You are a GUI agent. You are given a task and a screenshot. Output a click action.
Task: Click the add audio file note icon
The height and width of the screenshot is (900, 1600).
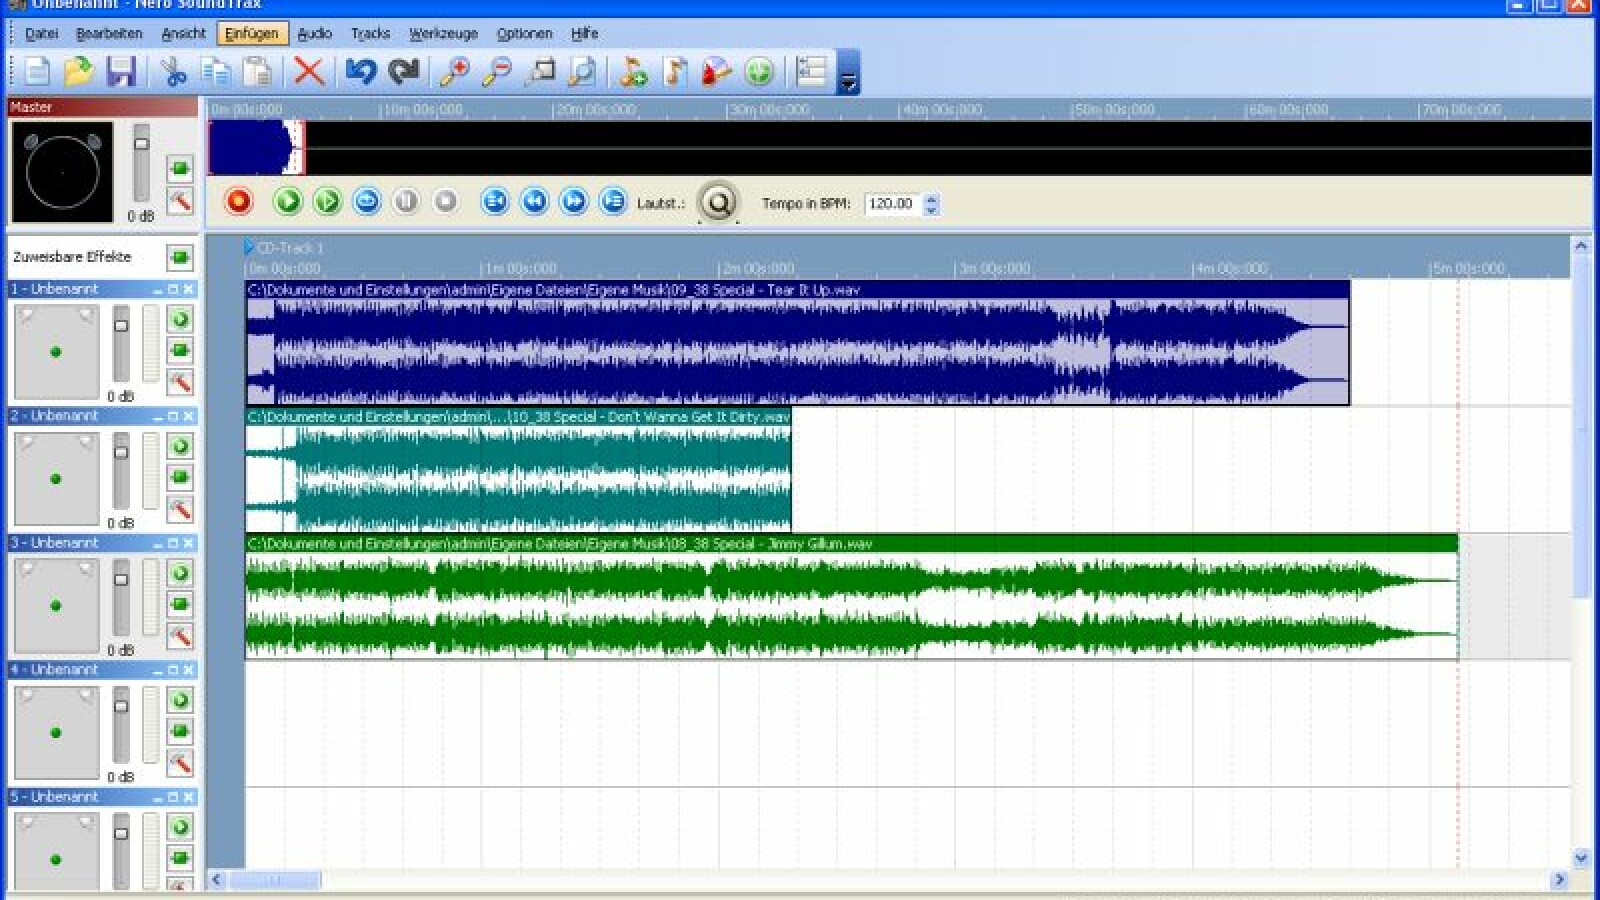coord(632,72)
